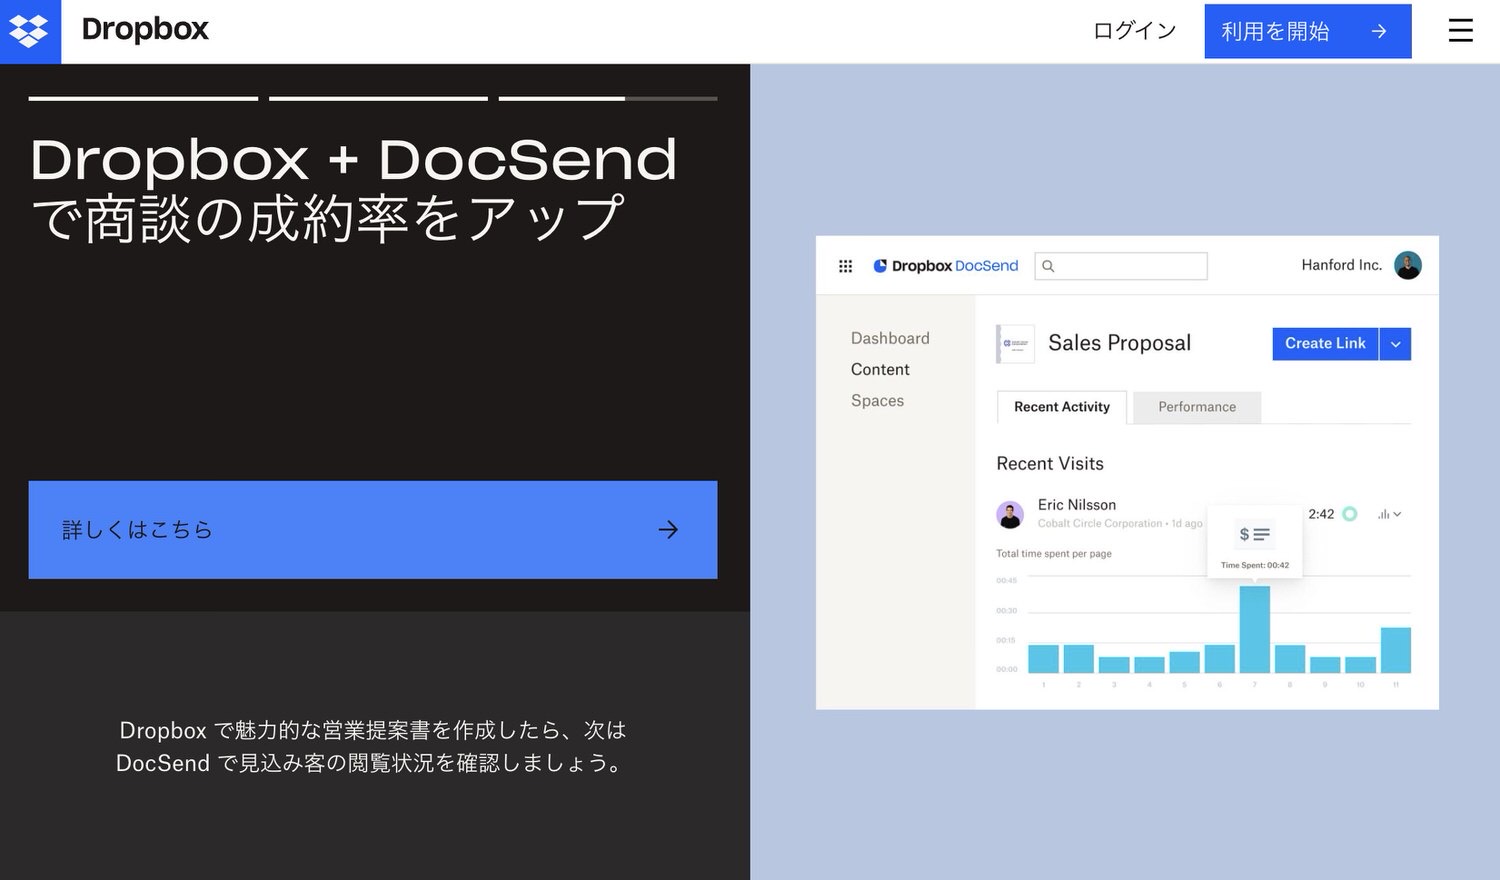Select the first carousel progress bar
The image size is (1500, 880).
coord(143,98)
